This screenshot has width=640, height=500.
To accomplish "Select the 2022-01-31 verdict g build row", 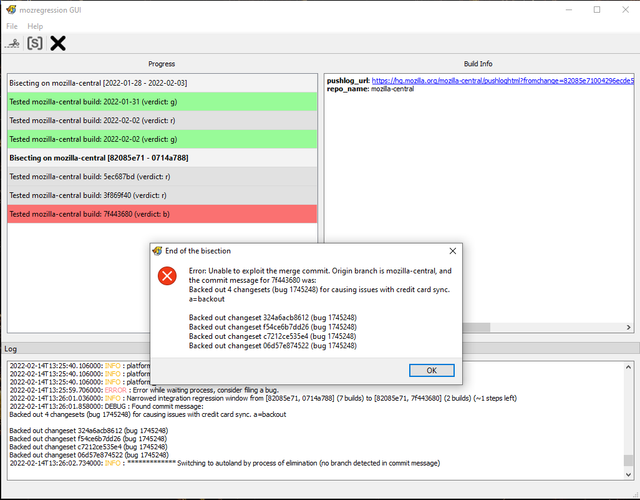I will click(162, 102).
